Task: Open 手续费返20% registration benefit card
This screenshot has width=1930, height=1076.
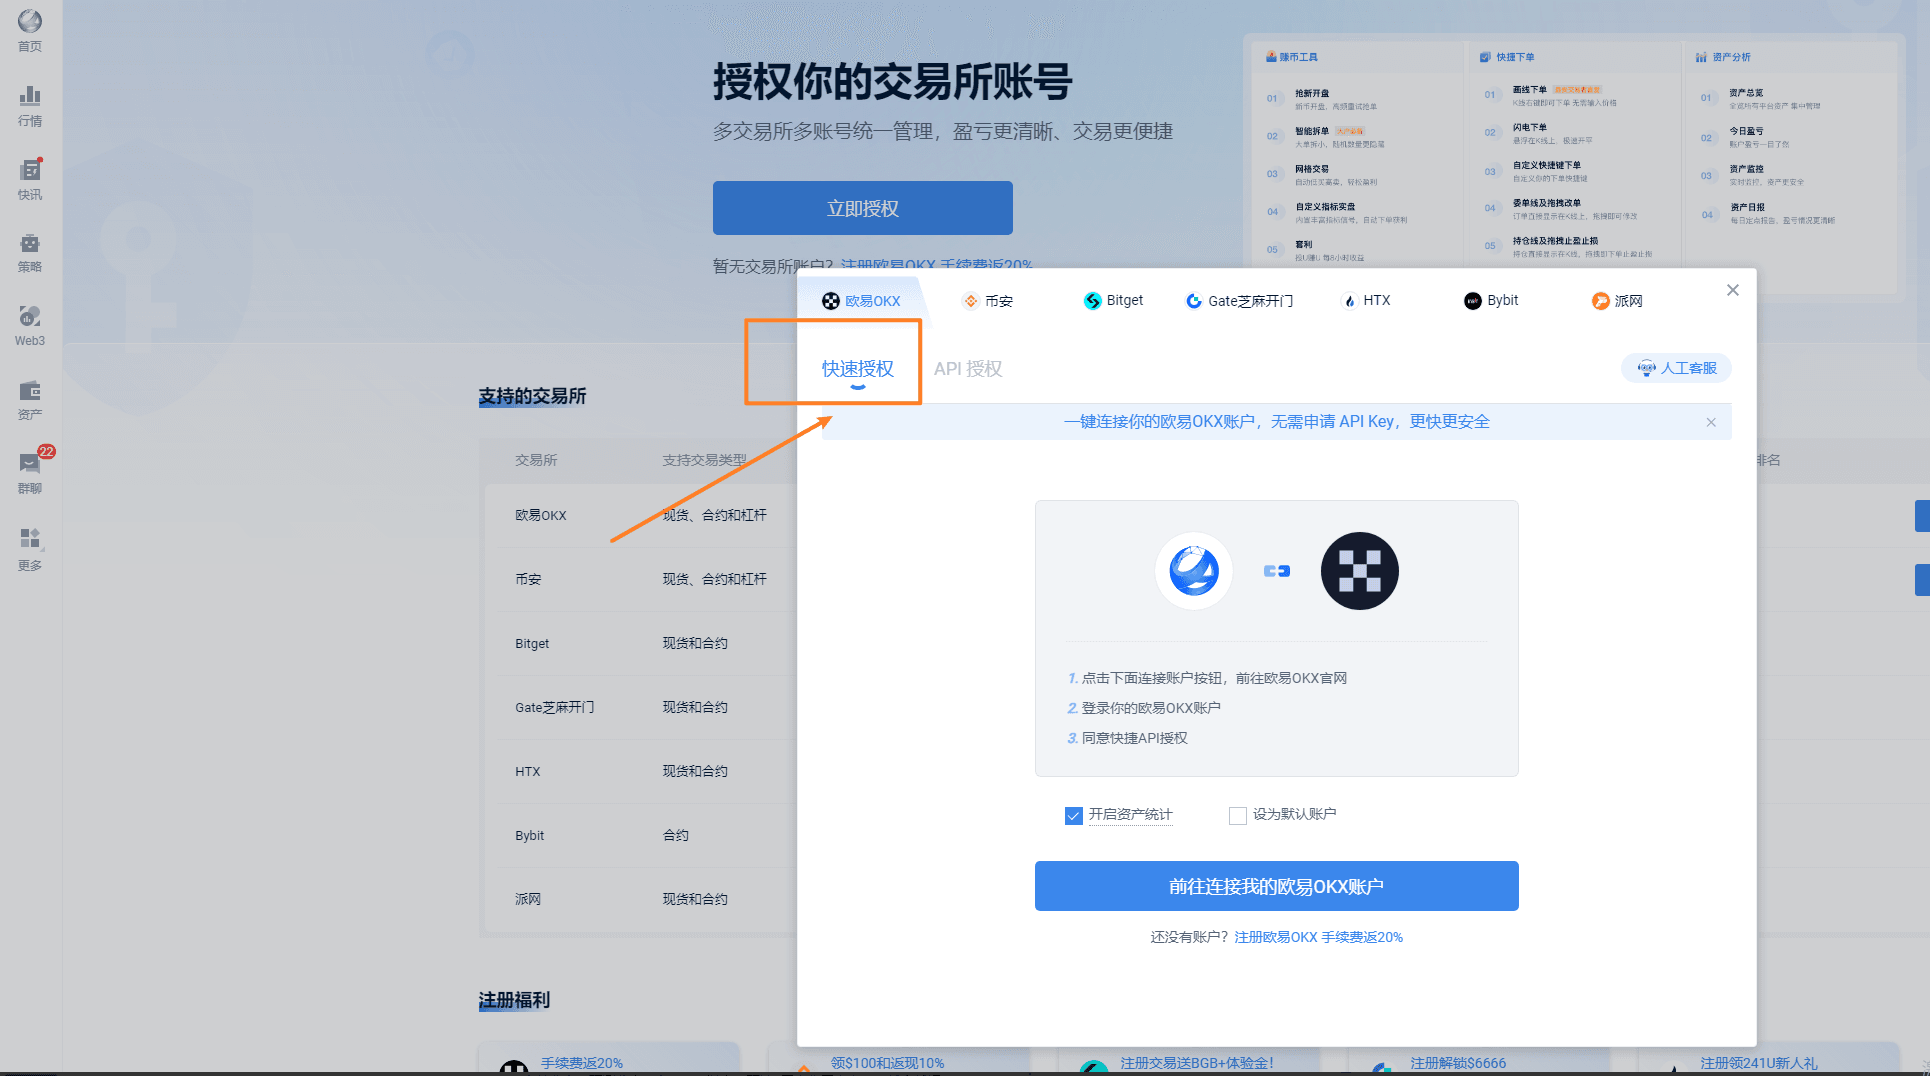Action: click(609, 1059)
